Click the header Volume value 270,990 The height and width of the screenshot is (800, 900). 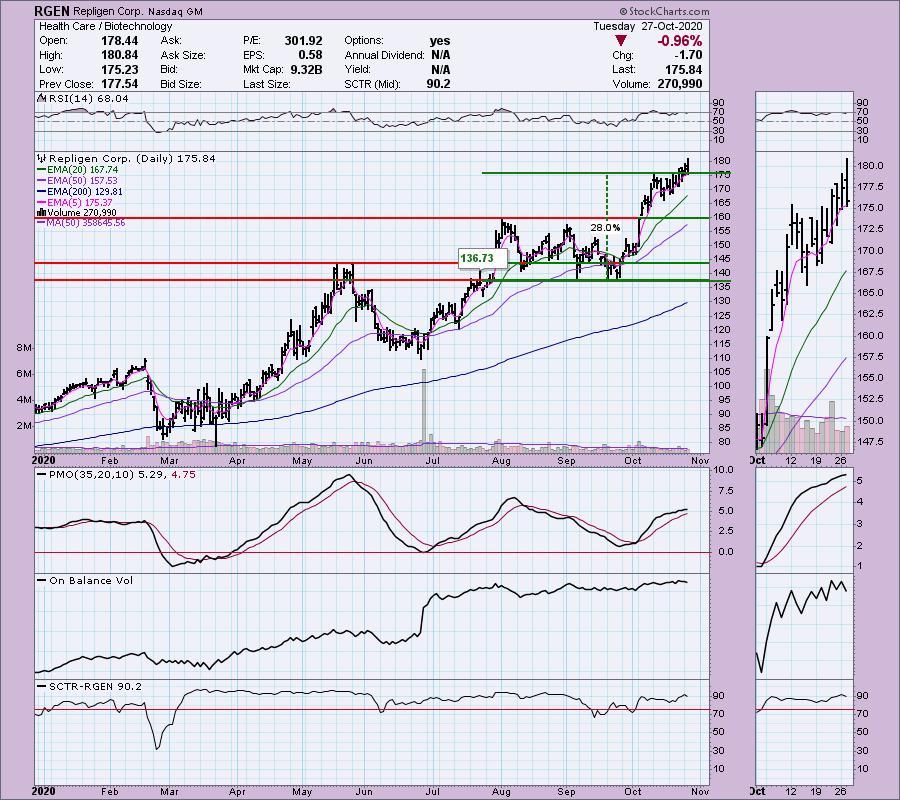[x=680, y=84]
